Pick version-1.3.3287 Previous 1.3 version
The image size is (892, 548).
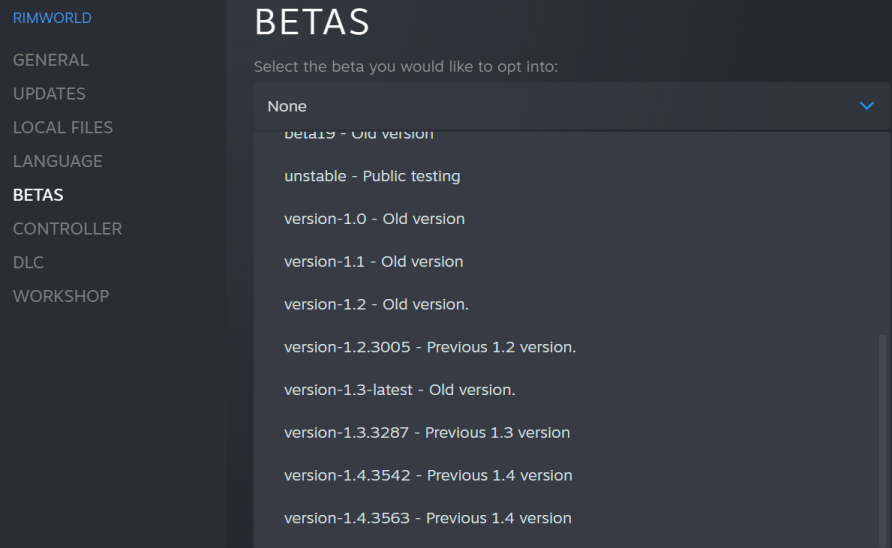(427, 433)
